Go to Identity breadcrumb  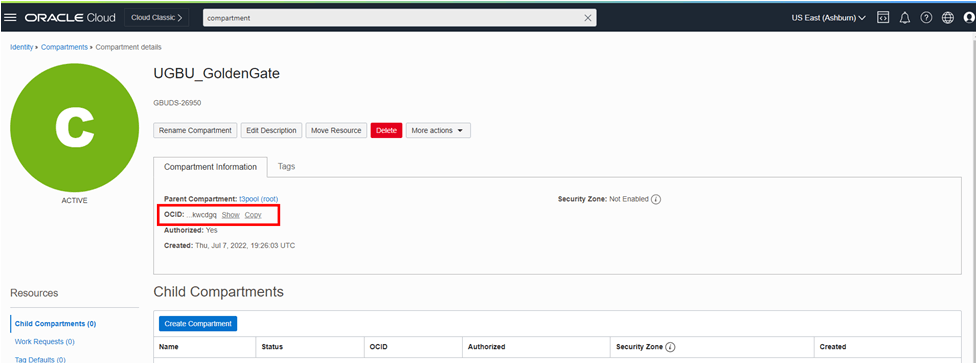[21, 47]
